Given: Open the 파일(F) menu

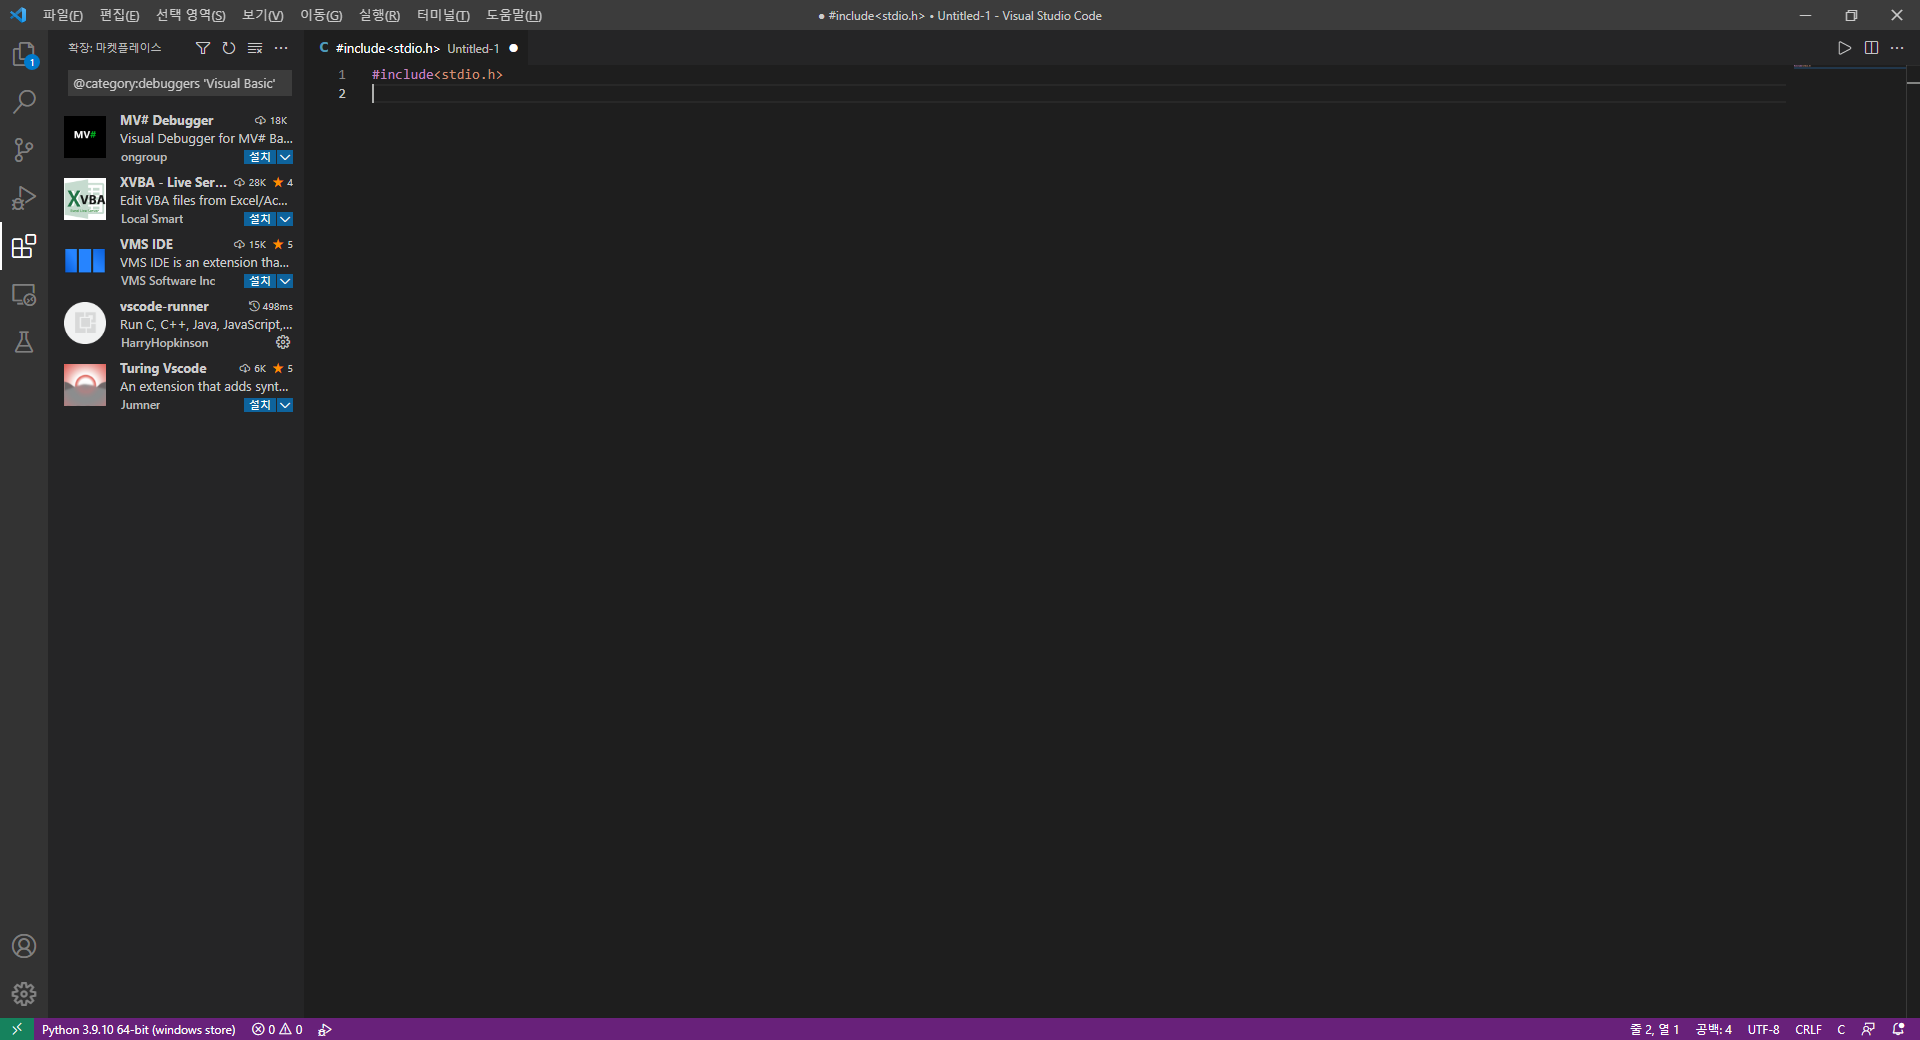Looking at the screenshot, I should coord(62,15).
